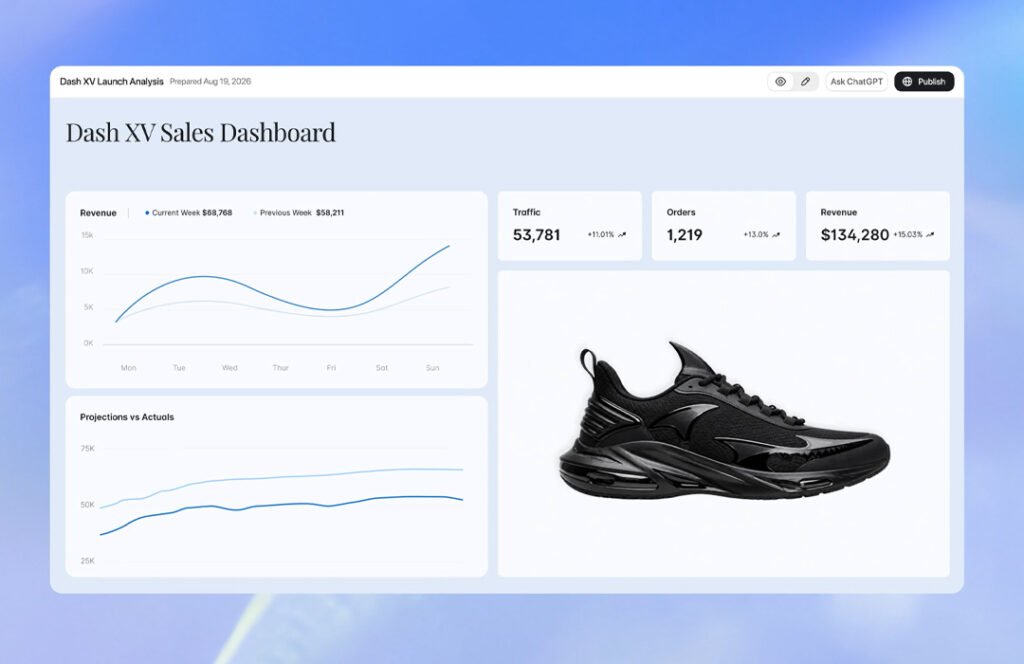The image size is (1024, 664).
Task: Click the 75K axis label on Projections chart
Action: pos(88,449)
